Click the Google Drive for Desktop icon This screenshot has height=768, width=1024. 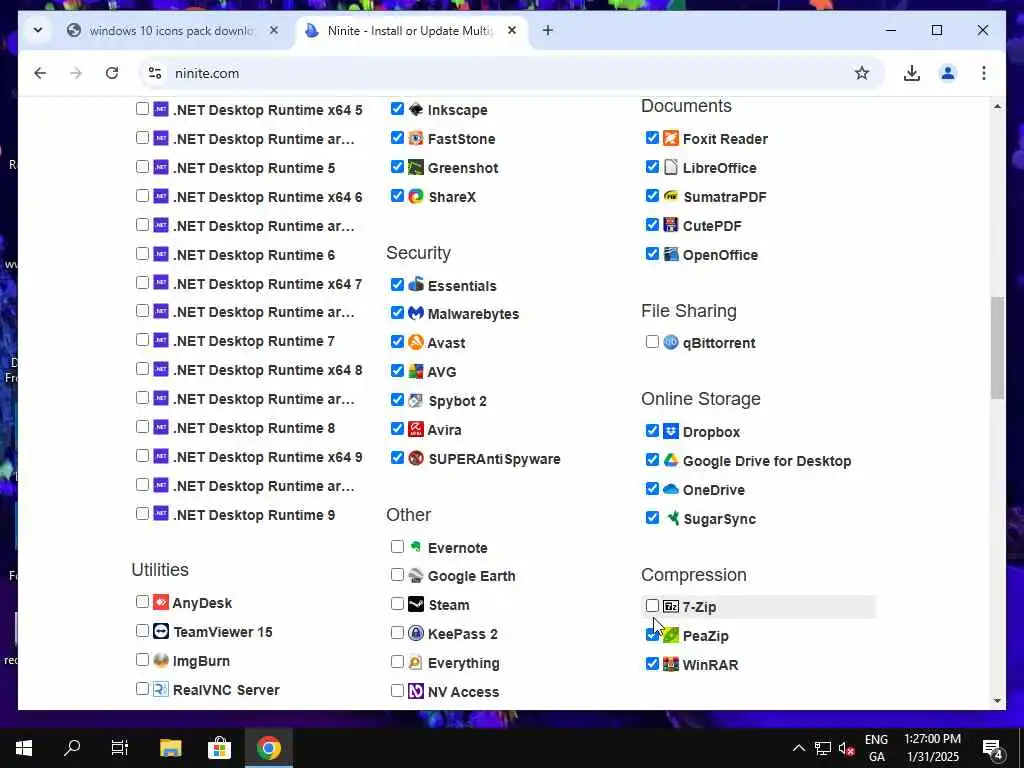click(x=671, y=460)
